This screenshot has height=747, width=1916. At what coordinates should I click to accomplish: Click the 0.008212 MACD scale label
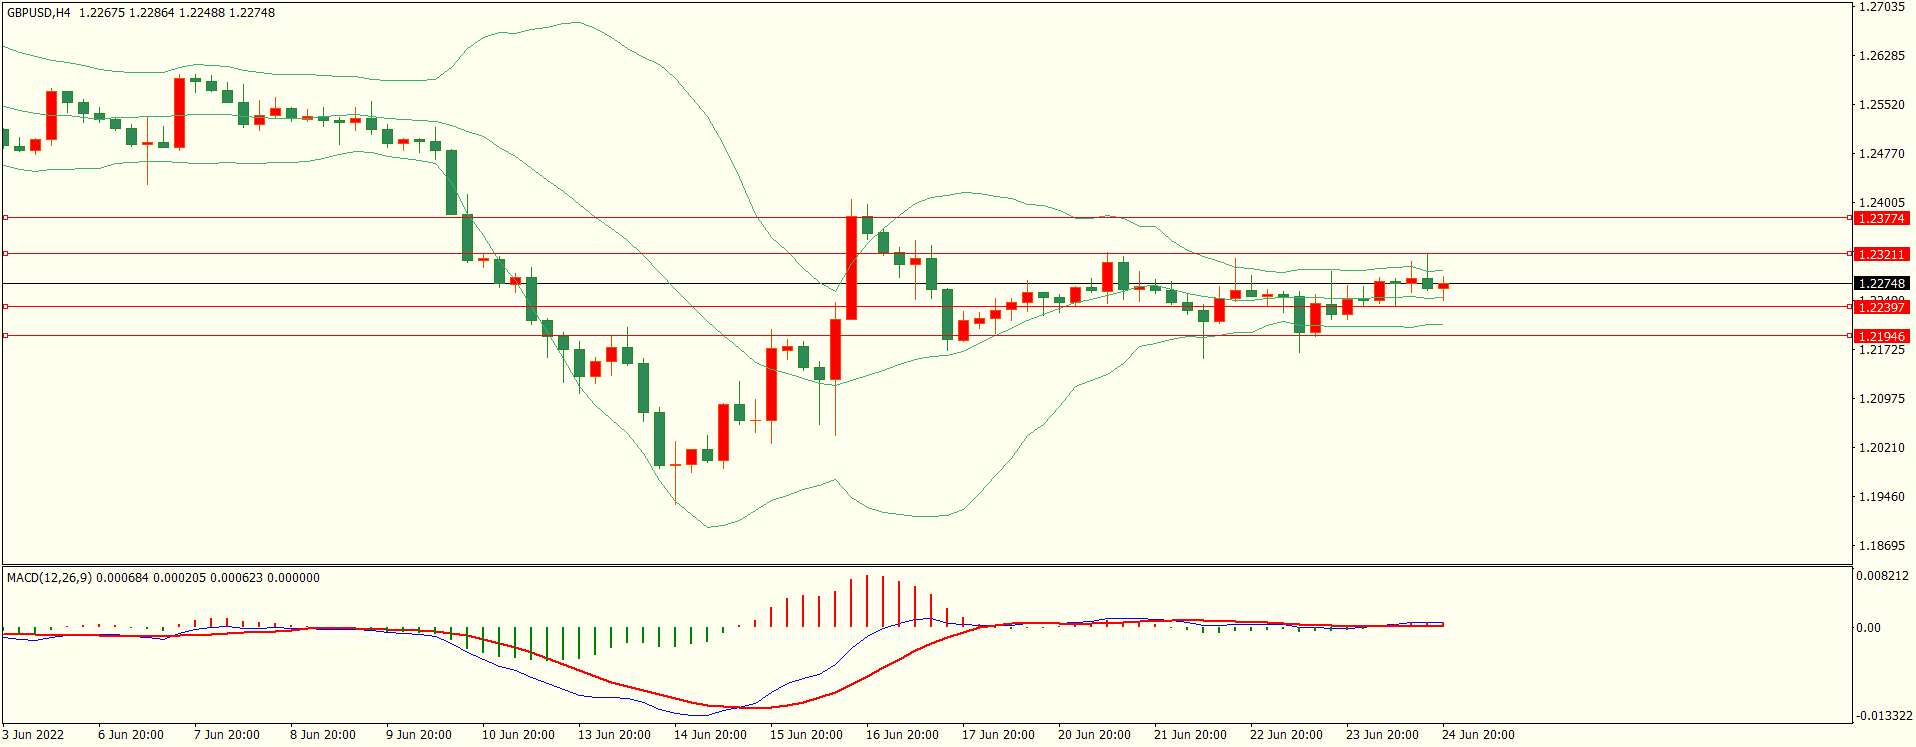tap(1882, 576)
